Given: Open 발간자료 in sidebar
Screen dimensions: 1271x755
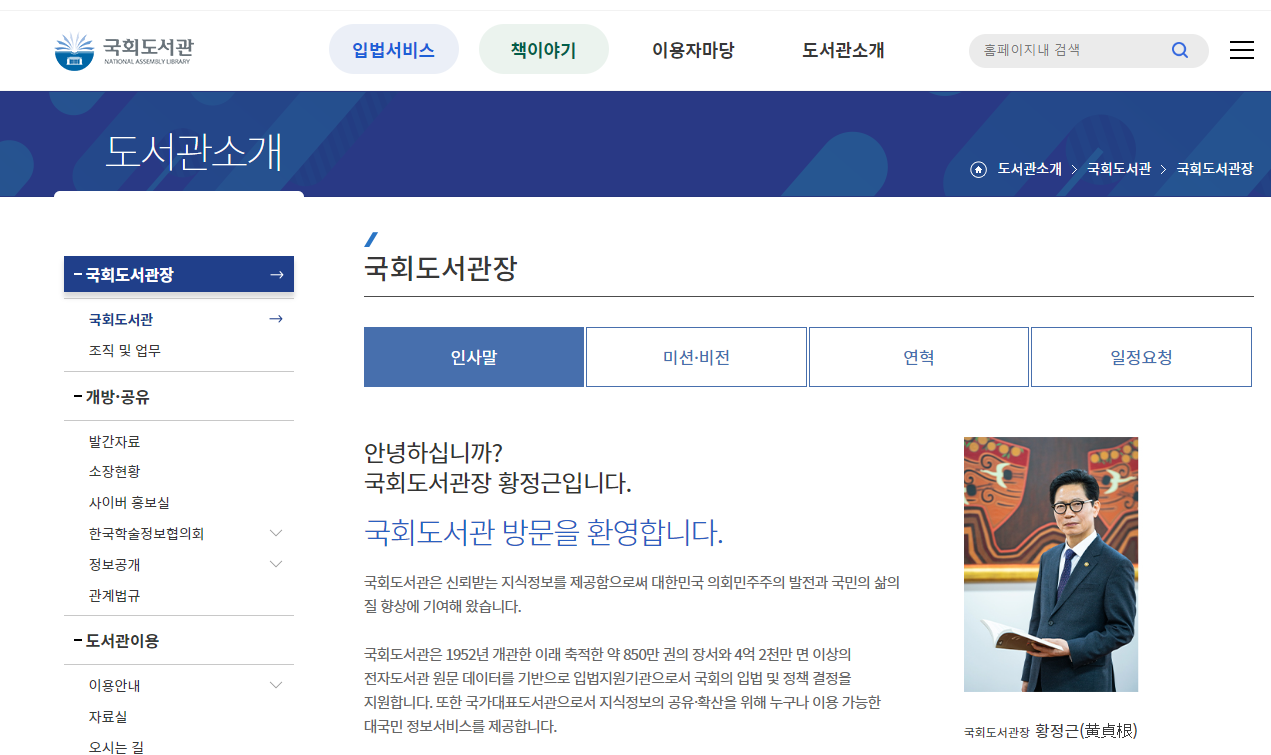Looking at the screenshot, I should click(114, 441).
